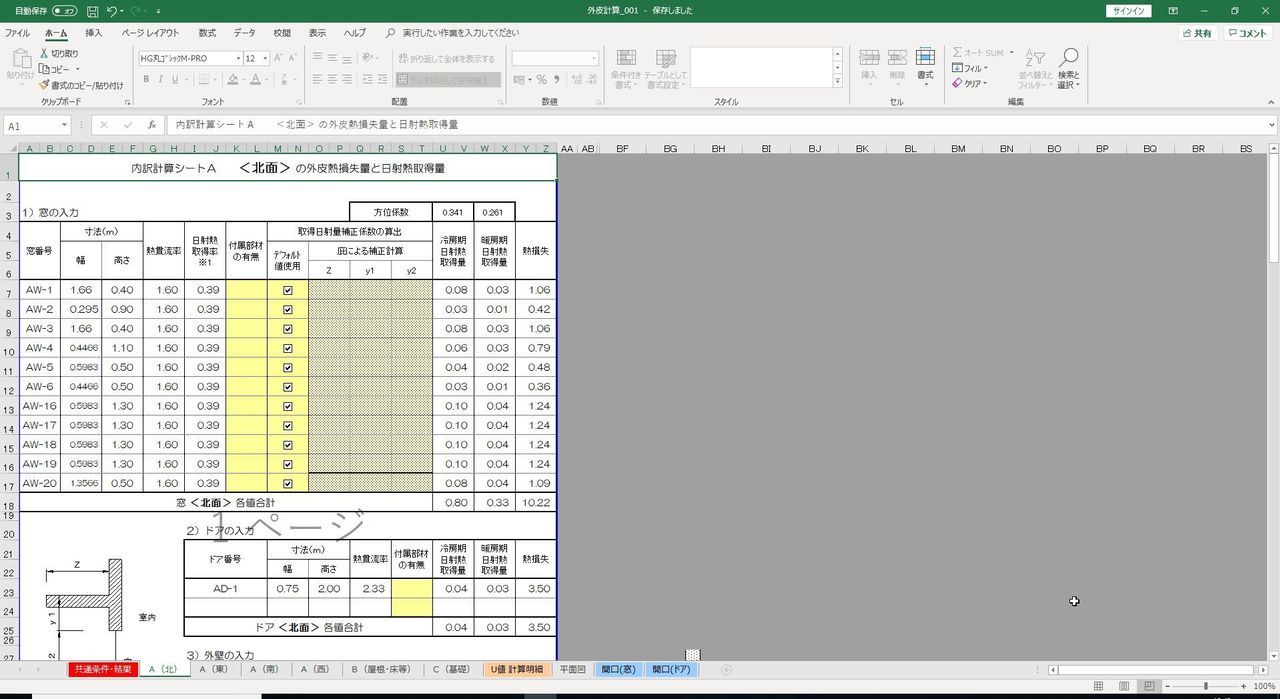The height and width of the screenshot is (699, 1280).
Task: Open the 開口(窓) sheet tab
Action: 618,670
